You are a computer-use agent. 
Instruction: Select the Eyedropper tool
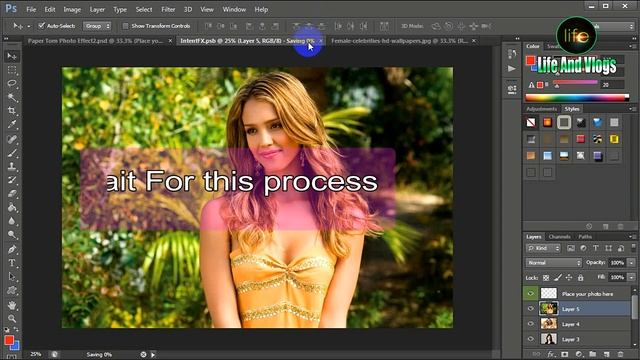12,125
